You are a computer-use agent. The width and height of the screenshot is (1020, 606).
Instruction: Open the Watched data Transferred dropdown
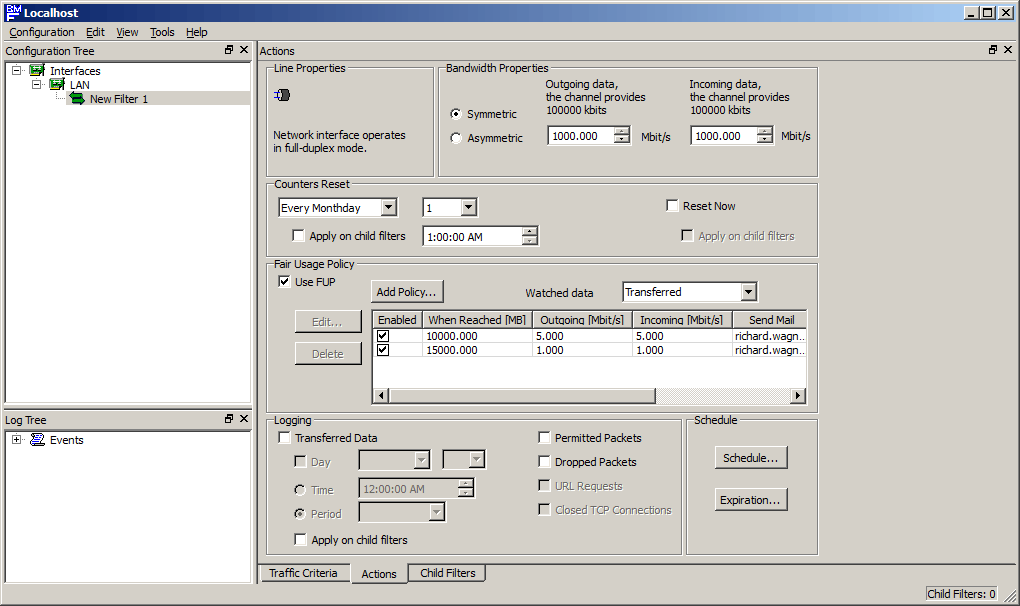pos(749,292)
